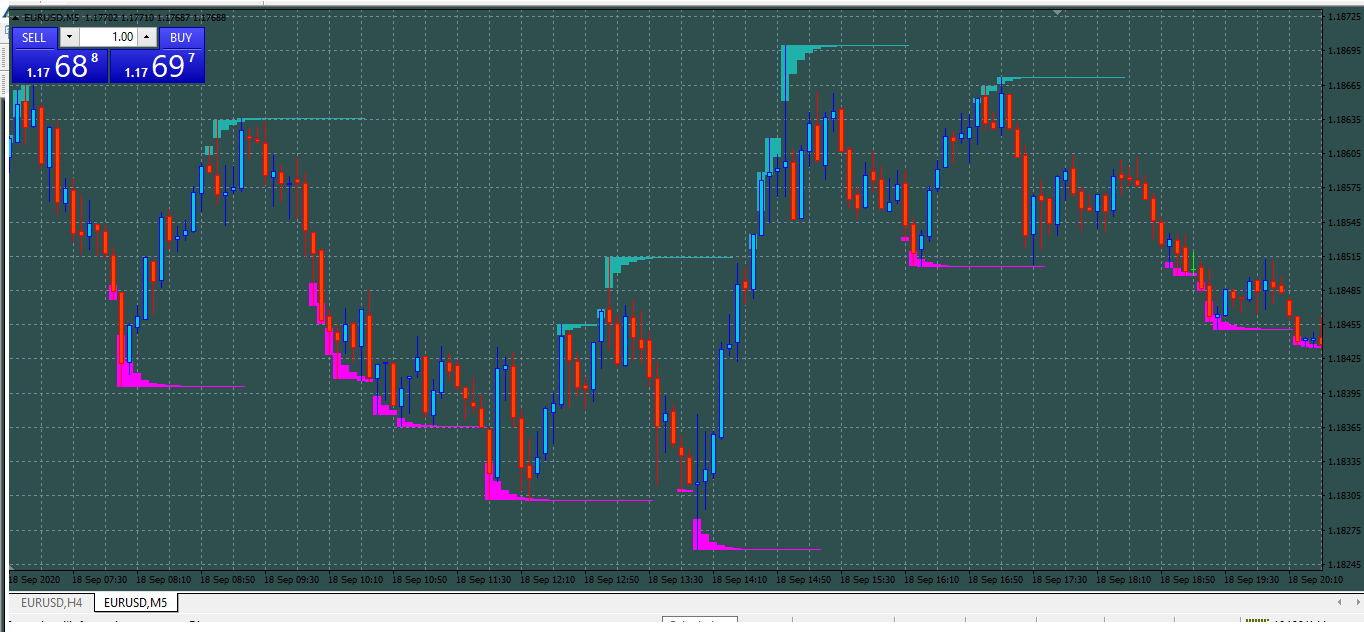Click the scroll-right arrow below the chart

click(x=1358, y=602)
